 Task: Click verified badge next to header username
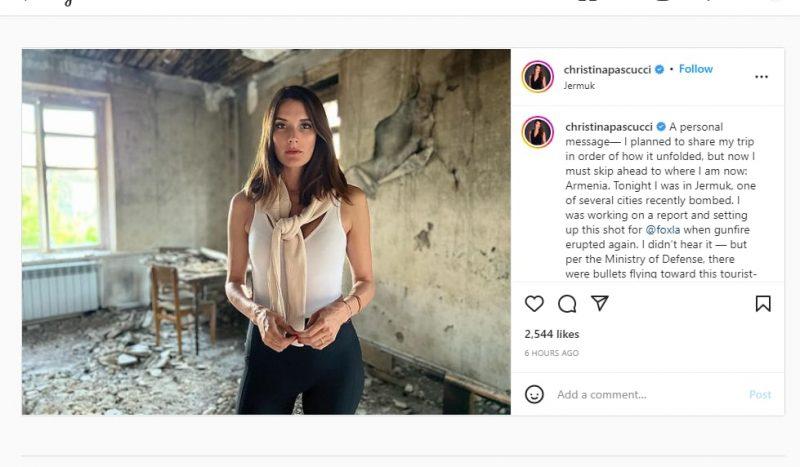(x=660, y=70)
